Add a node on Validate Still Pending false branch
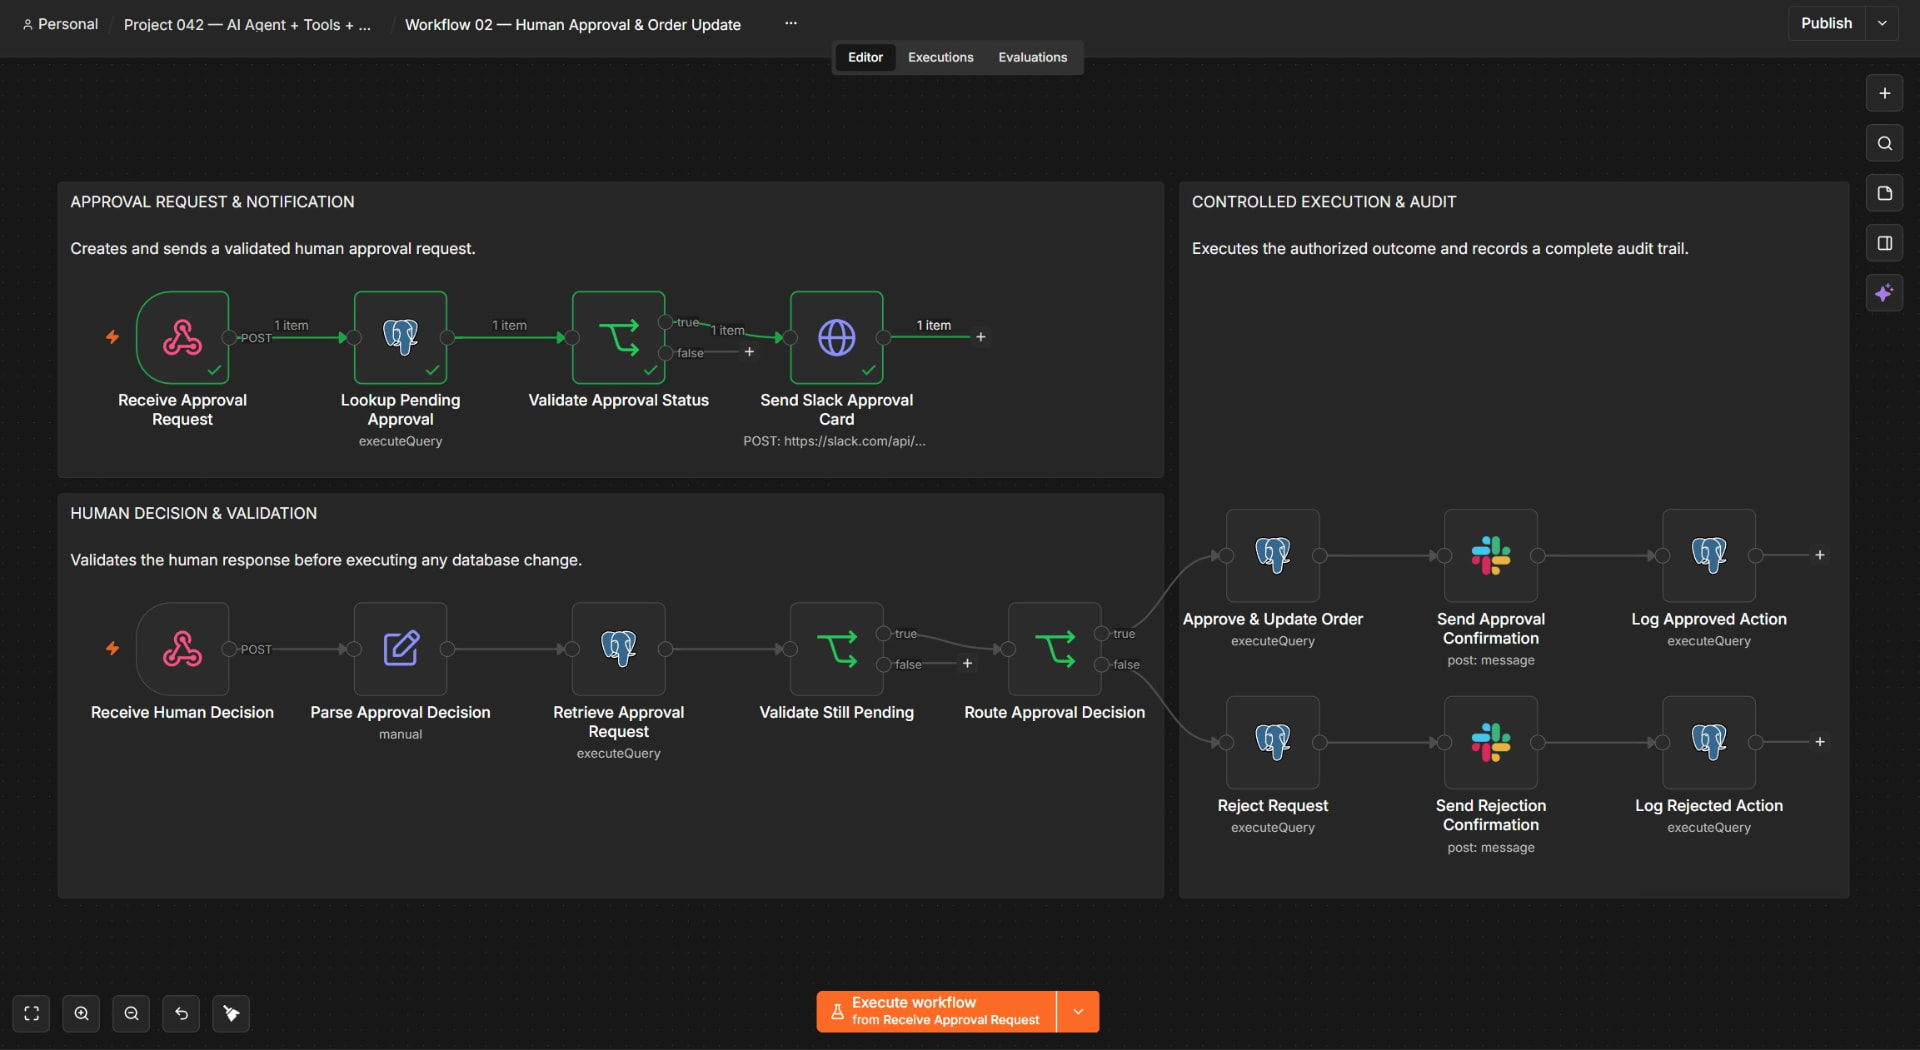 tap(967, 664)
